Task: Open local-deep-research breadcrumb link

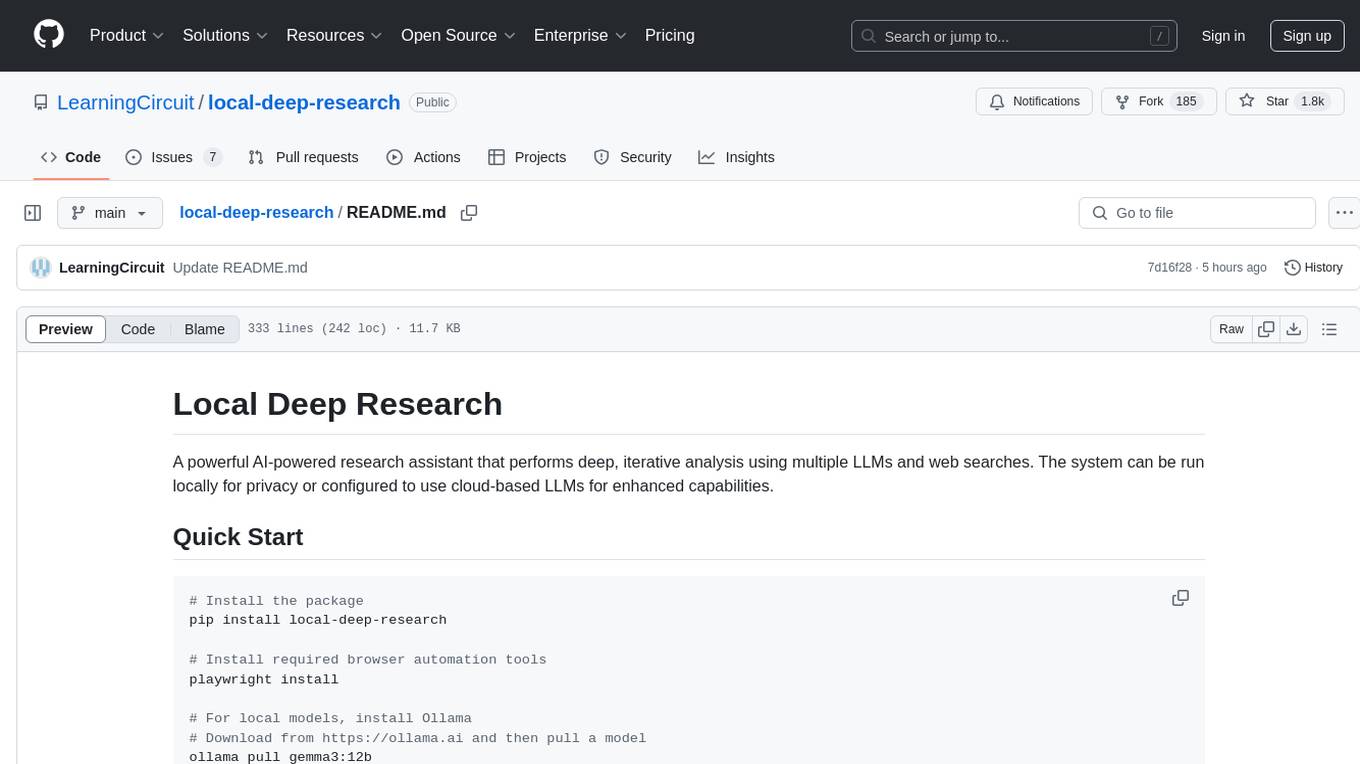Action: coord(256,212)
